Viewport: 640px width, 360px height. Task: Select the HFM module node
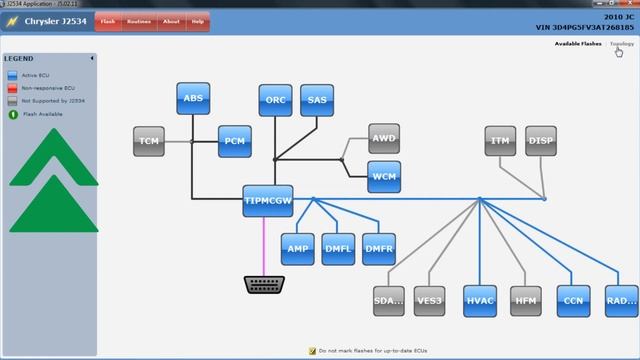pos(526,301)
